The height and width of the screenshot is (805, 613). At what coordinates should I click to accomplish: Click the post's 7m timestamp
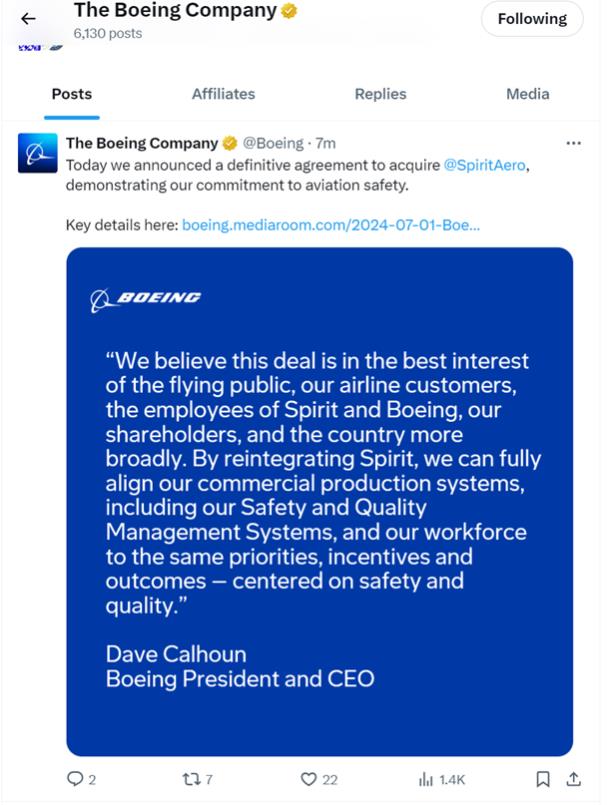pos(326,143)
